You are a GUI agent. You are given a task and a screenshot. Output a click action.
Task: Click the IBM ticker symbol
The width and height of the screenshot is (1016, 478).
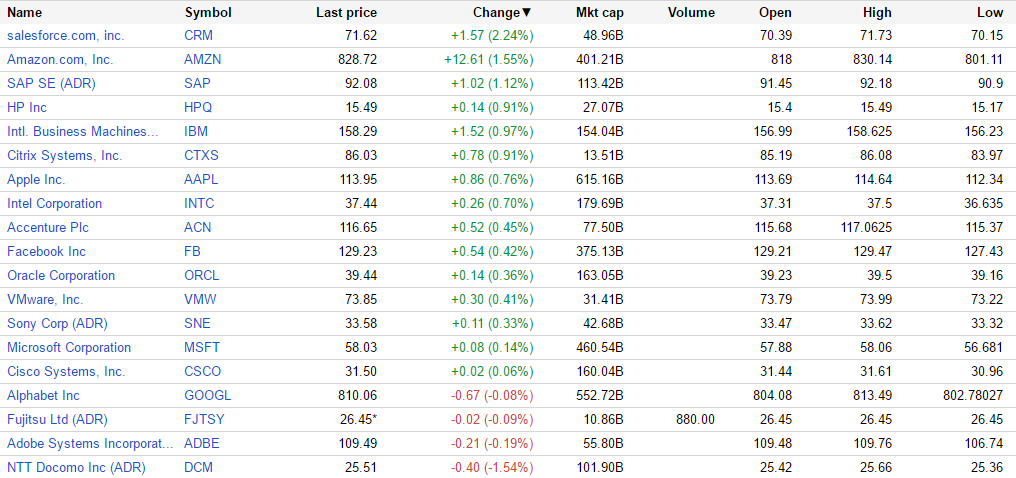pos(197,131)
